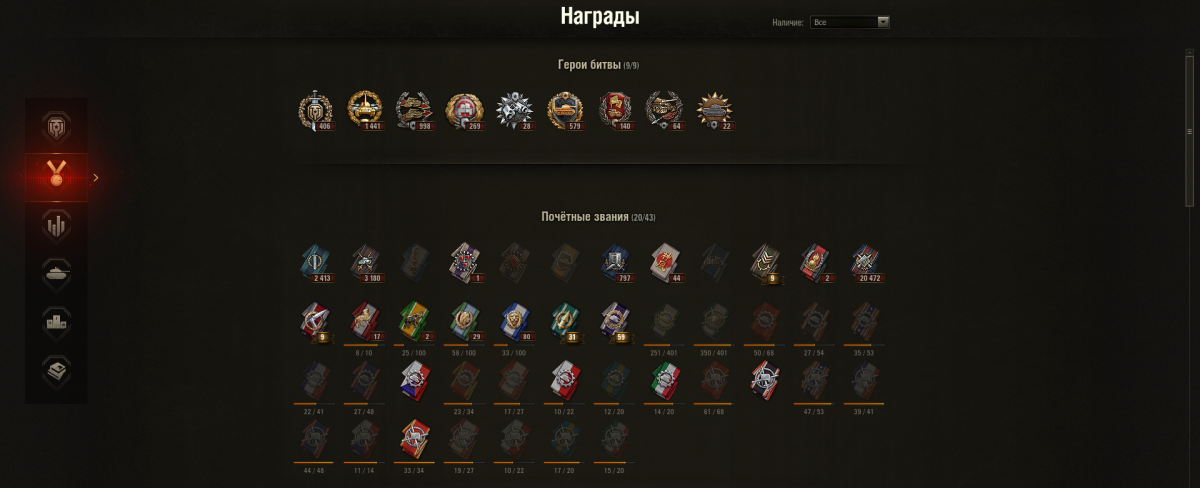Screen dimensions: 1200x488
Task: Select the Awards medal tab in sidebar
Action: (56, 178)
